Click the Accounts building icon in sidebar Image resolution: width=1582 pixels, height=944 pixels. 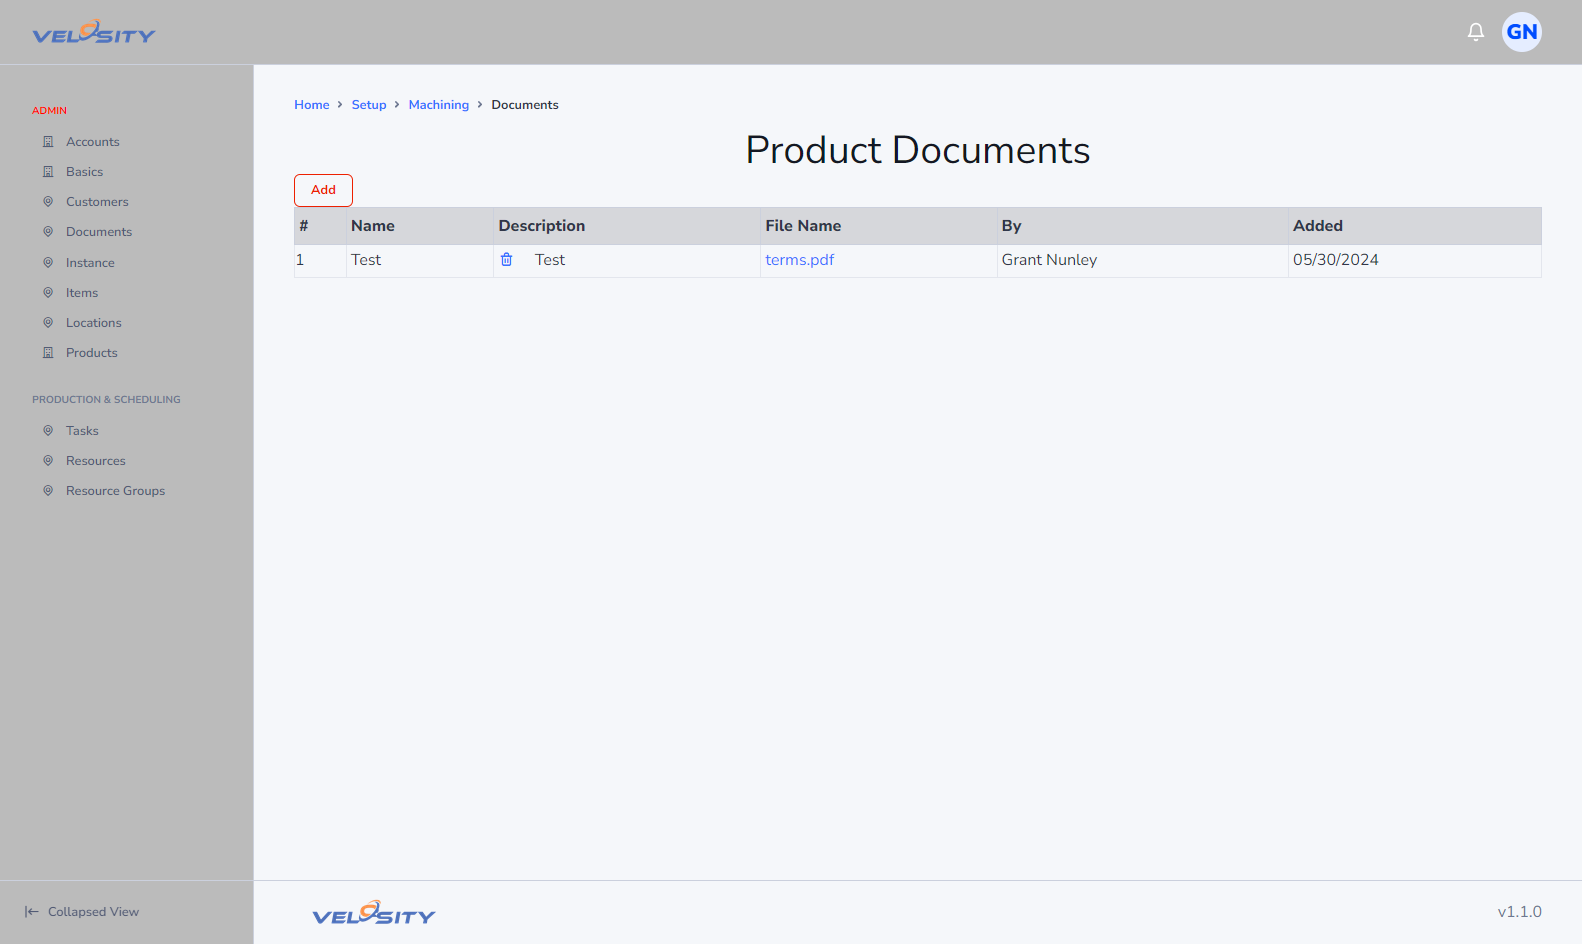(48, 142)
